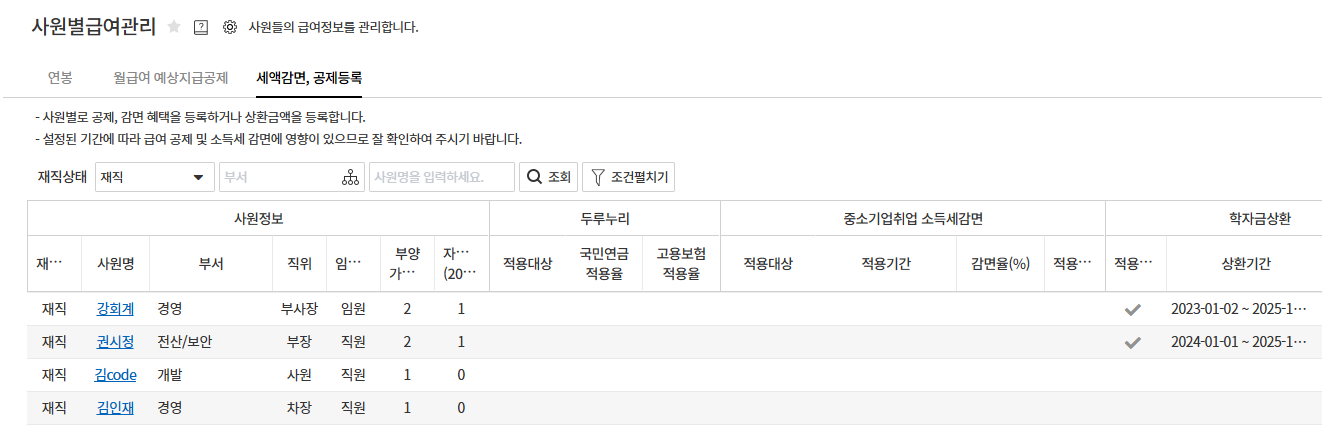Open the settings gear icon

230,27
